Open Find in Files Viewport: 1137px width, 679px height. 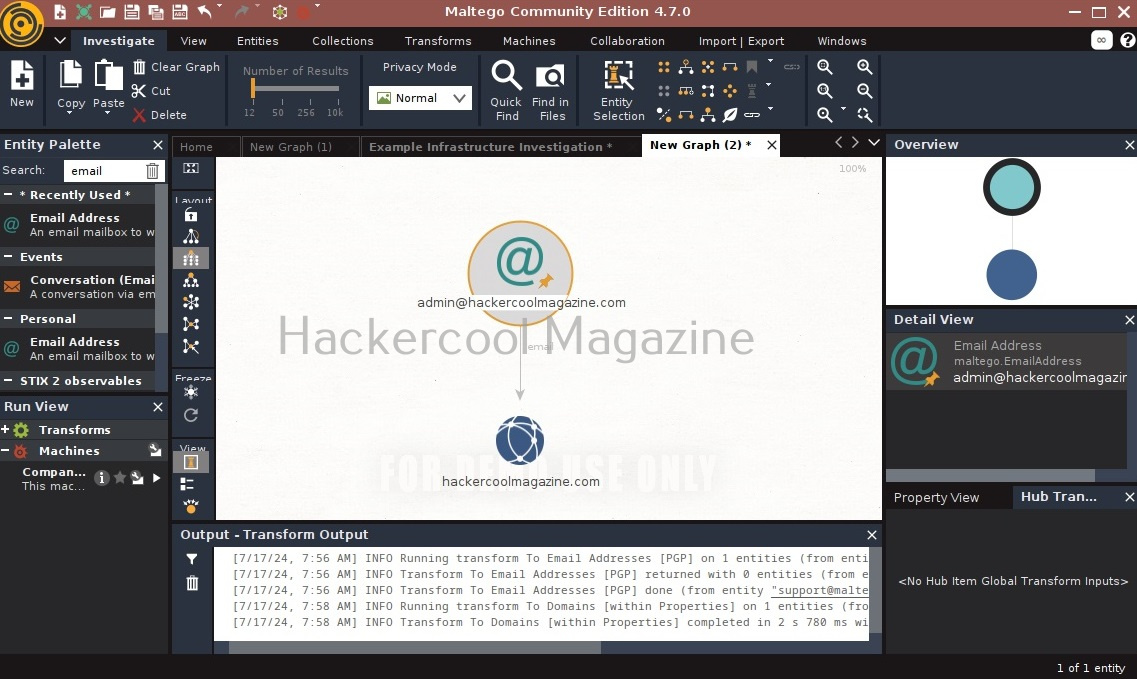pyautogui.click(x=550, y=90)
